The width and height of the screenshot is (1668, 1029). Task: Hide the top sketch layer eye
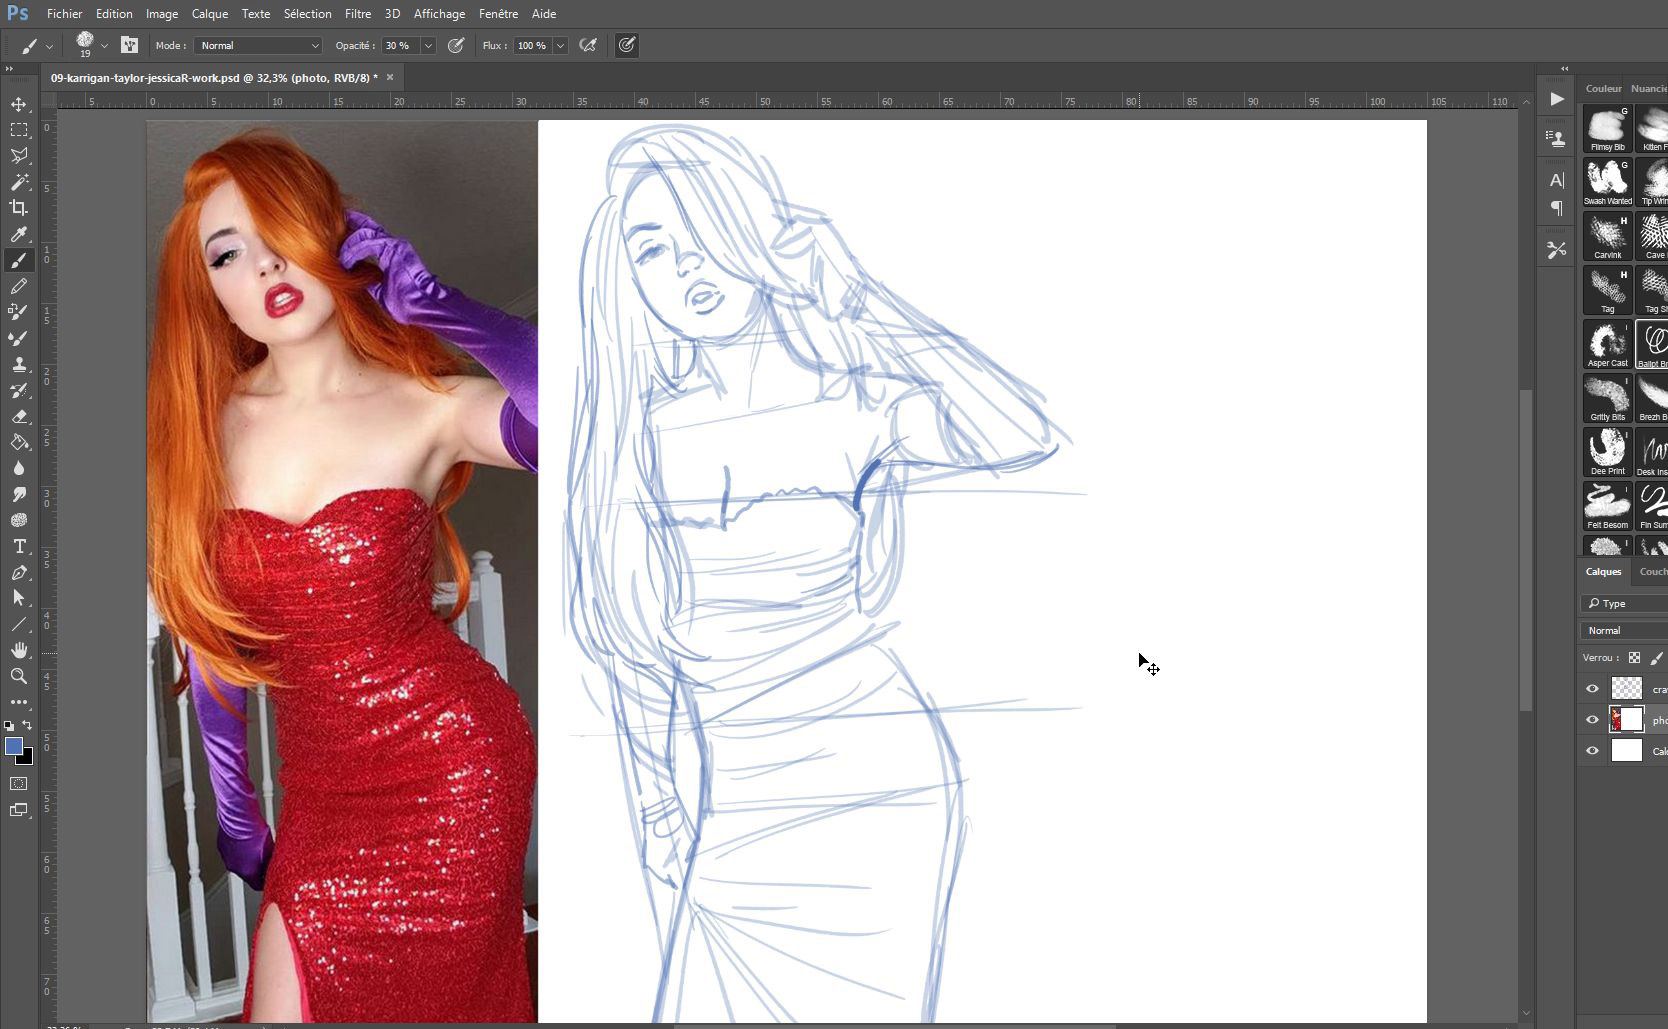(x=1593, y=688)
